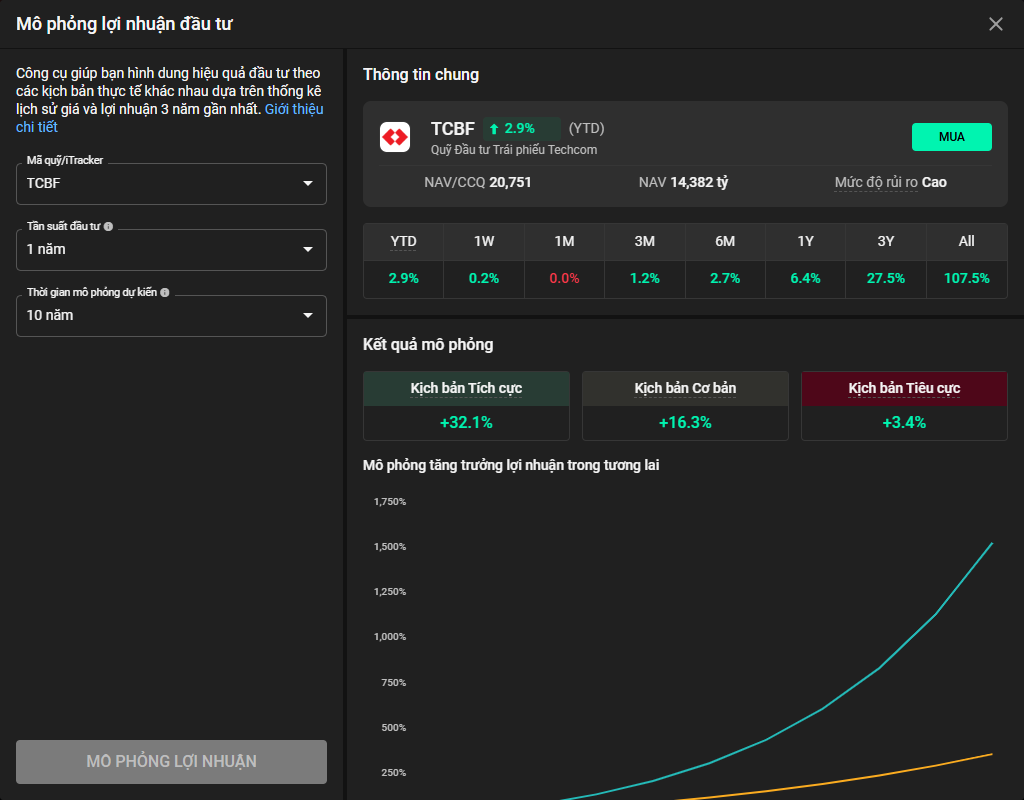Select the 3Y period column

pos(886,242)
